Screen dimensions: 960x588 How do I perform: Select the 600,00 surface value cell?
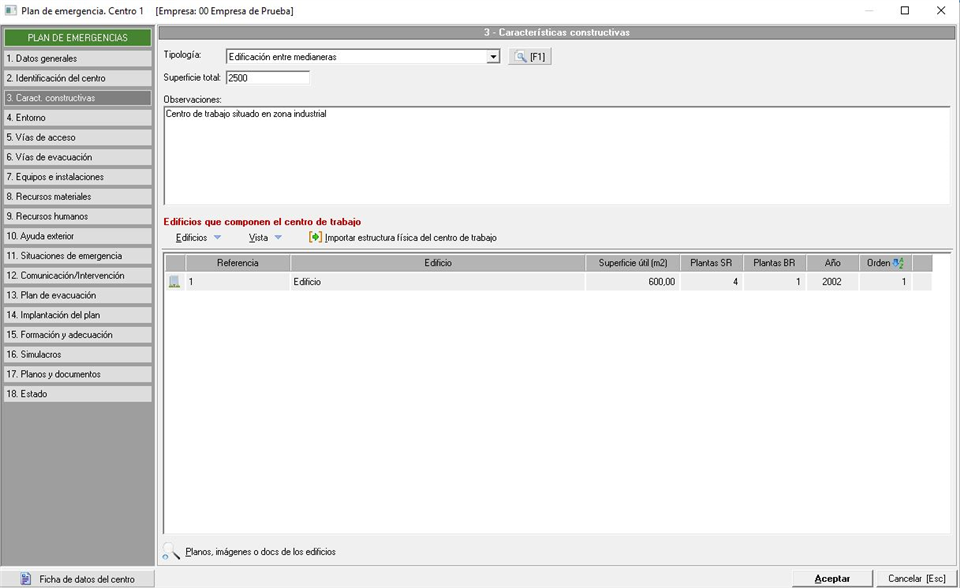[x=632, y=282]
